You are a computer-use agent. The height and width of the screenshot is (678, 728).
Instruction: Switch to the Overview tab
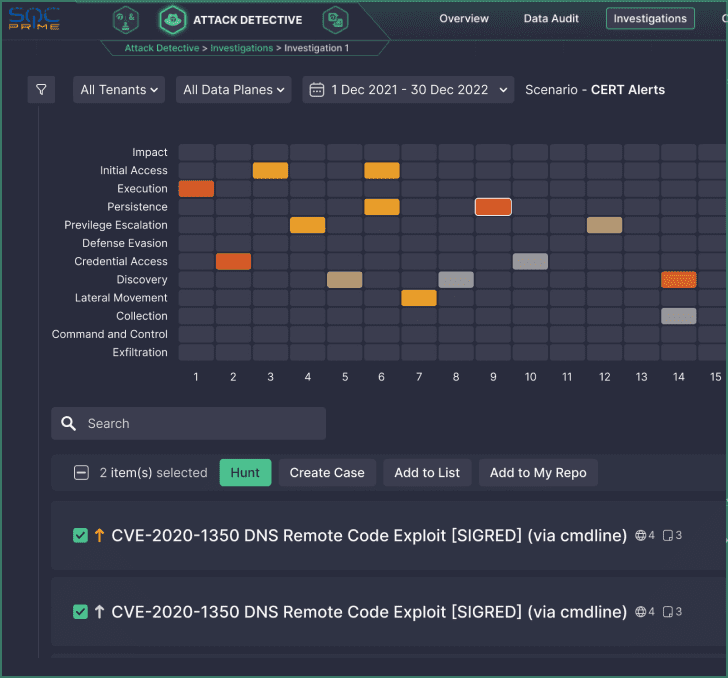464,19
